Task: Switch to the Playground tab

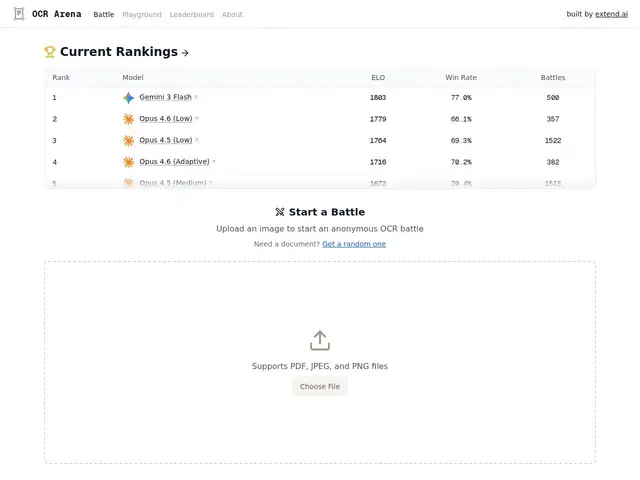Action: coord(142,14)
